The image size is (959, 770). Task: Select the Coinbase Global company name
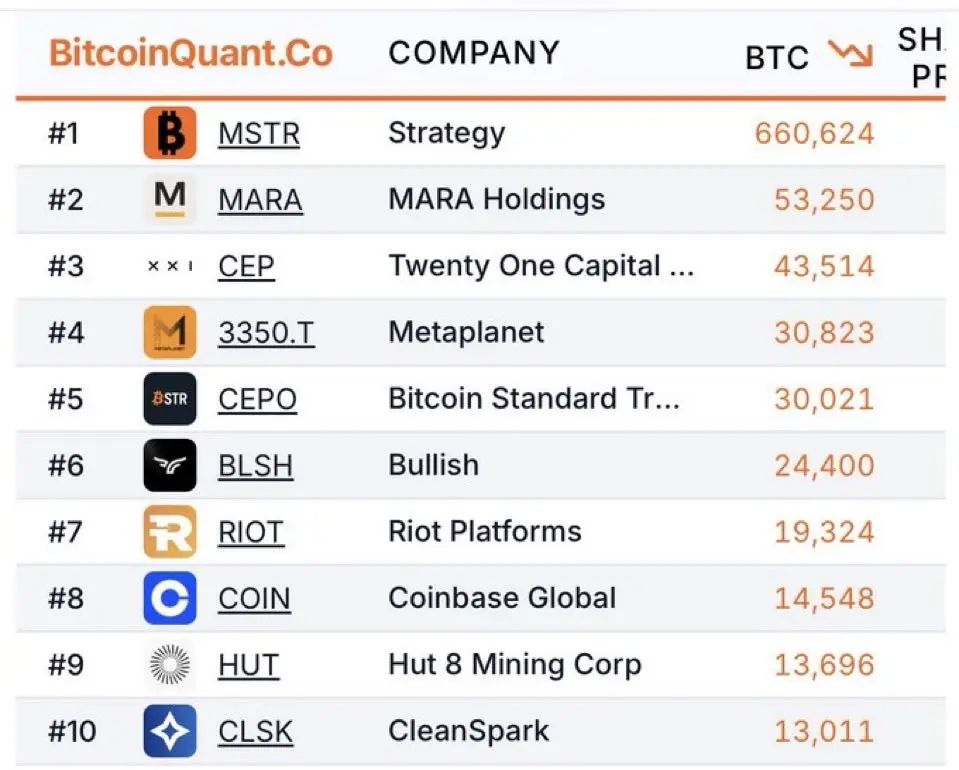502,598
